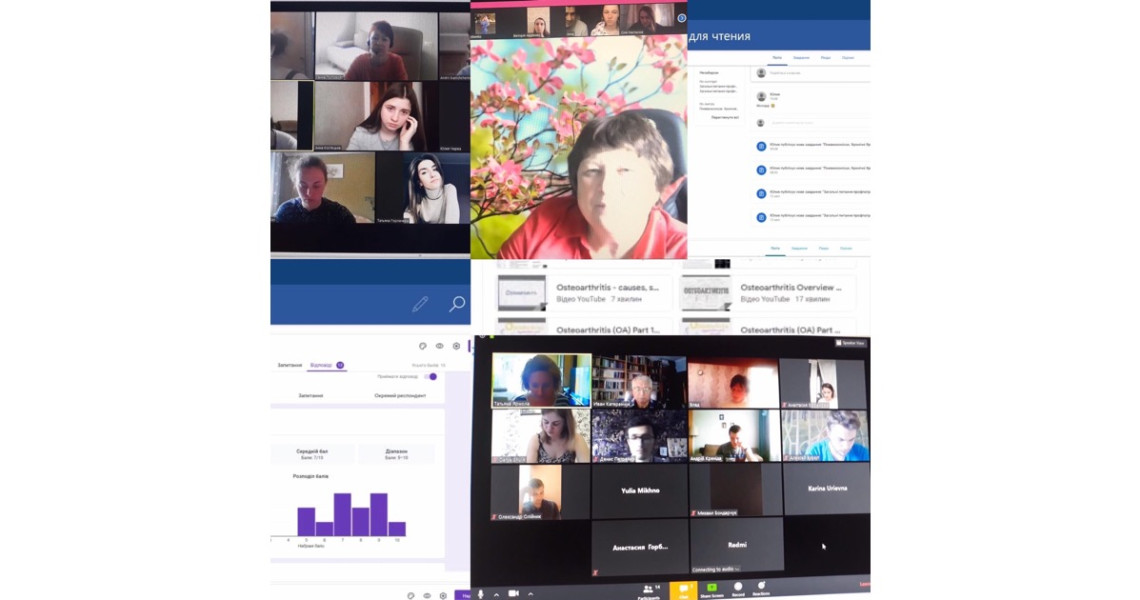Open the highlighted Chat button in Zoom
Viewport: 1140px width, 600px height.
point(683,591)
